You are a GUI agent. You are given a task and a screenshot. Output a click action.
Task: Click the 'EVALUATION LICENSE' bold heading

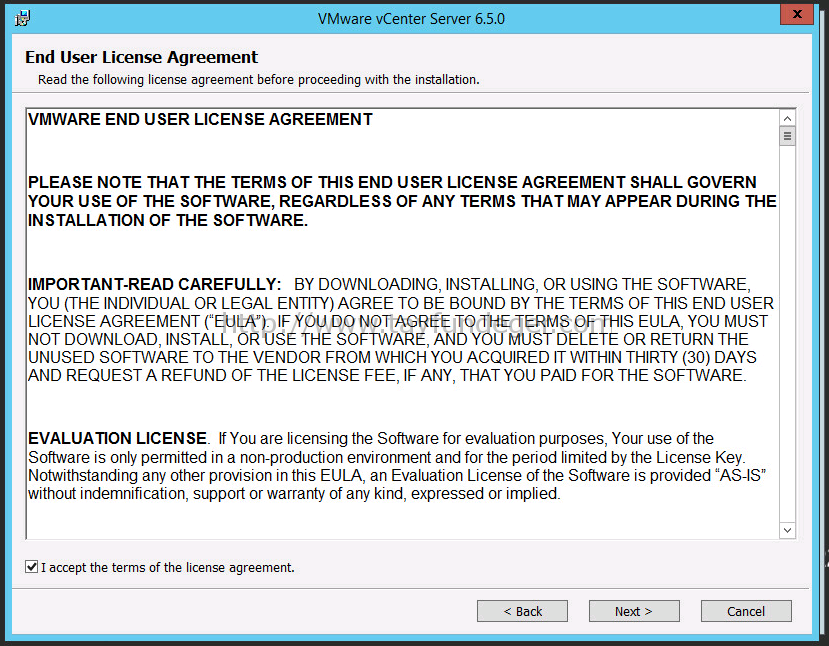click(117, 438)
